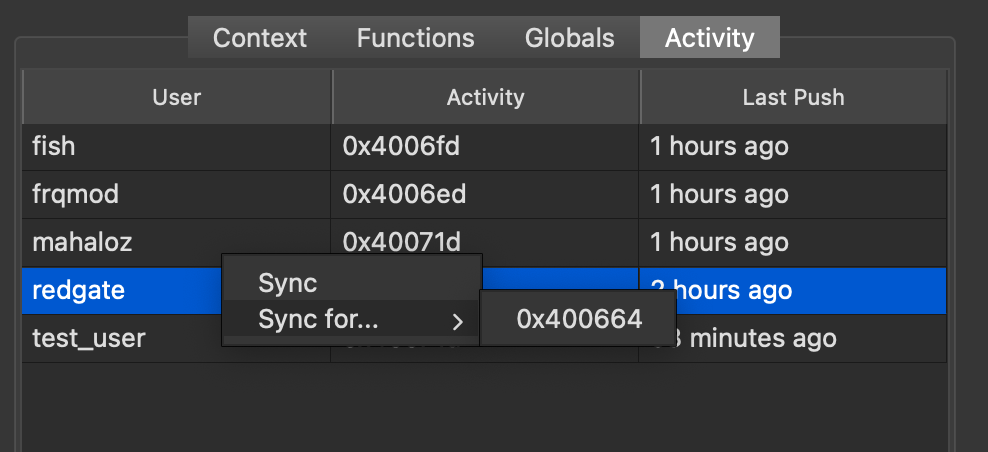Select 0x400664 in the submenu
The image size is (988, 452).
(x=579, y=319)
